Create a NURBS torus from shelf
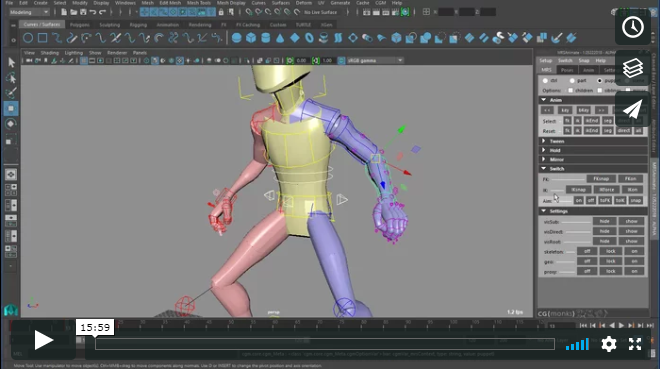The width and height of the screenshot is (660, 369). (x=309, y=38)
